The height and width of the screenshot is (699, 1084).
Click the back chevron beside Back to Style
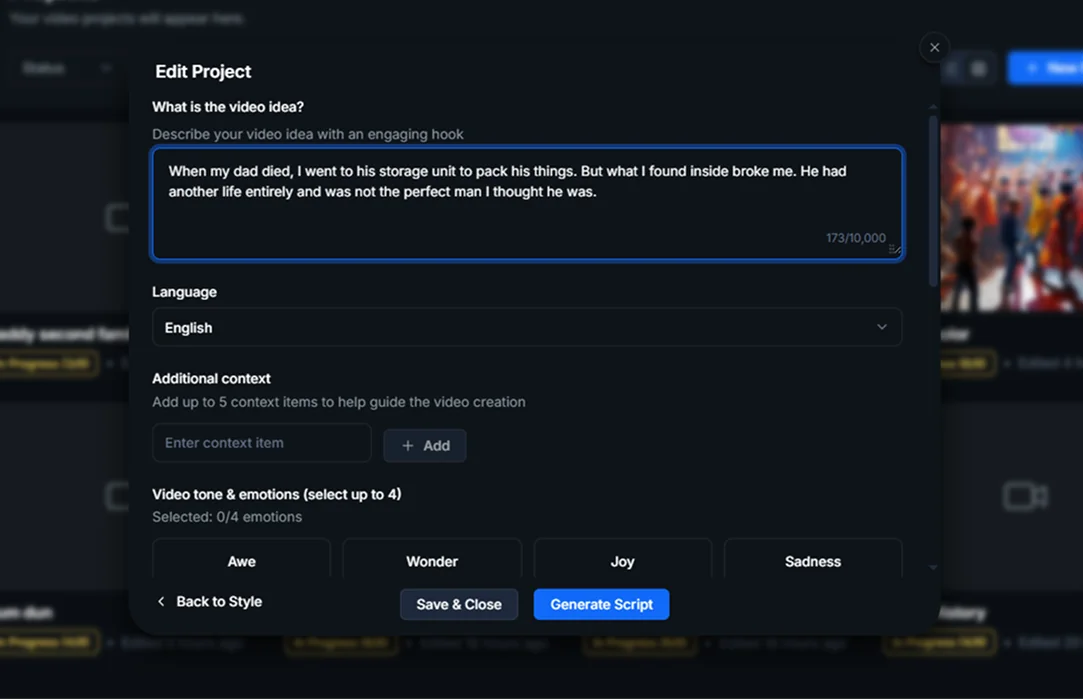(161, 602)
